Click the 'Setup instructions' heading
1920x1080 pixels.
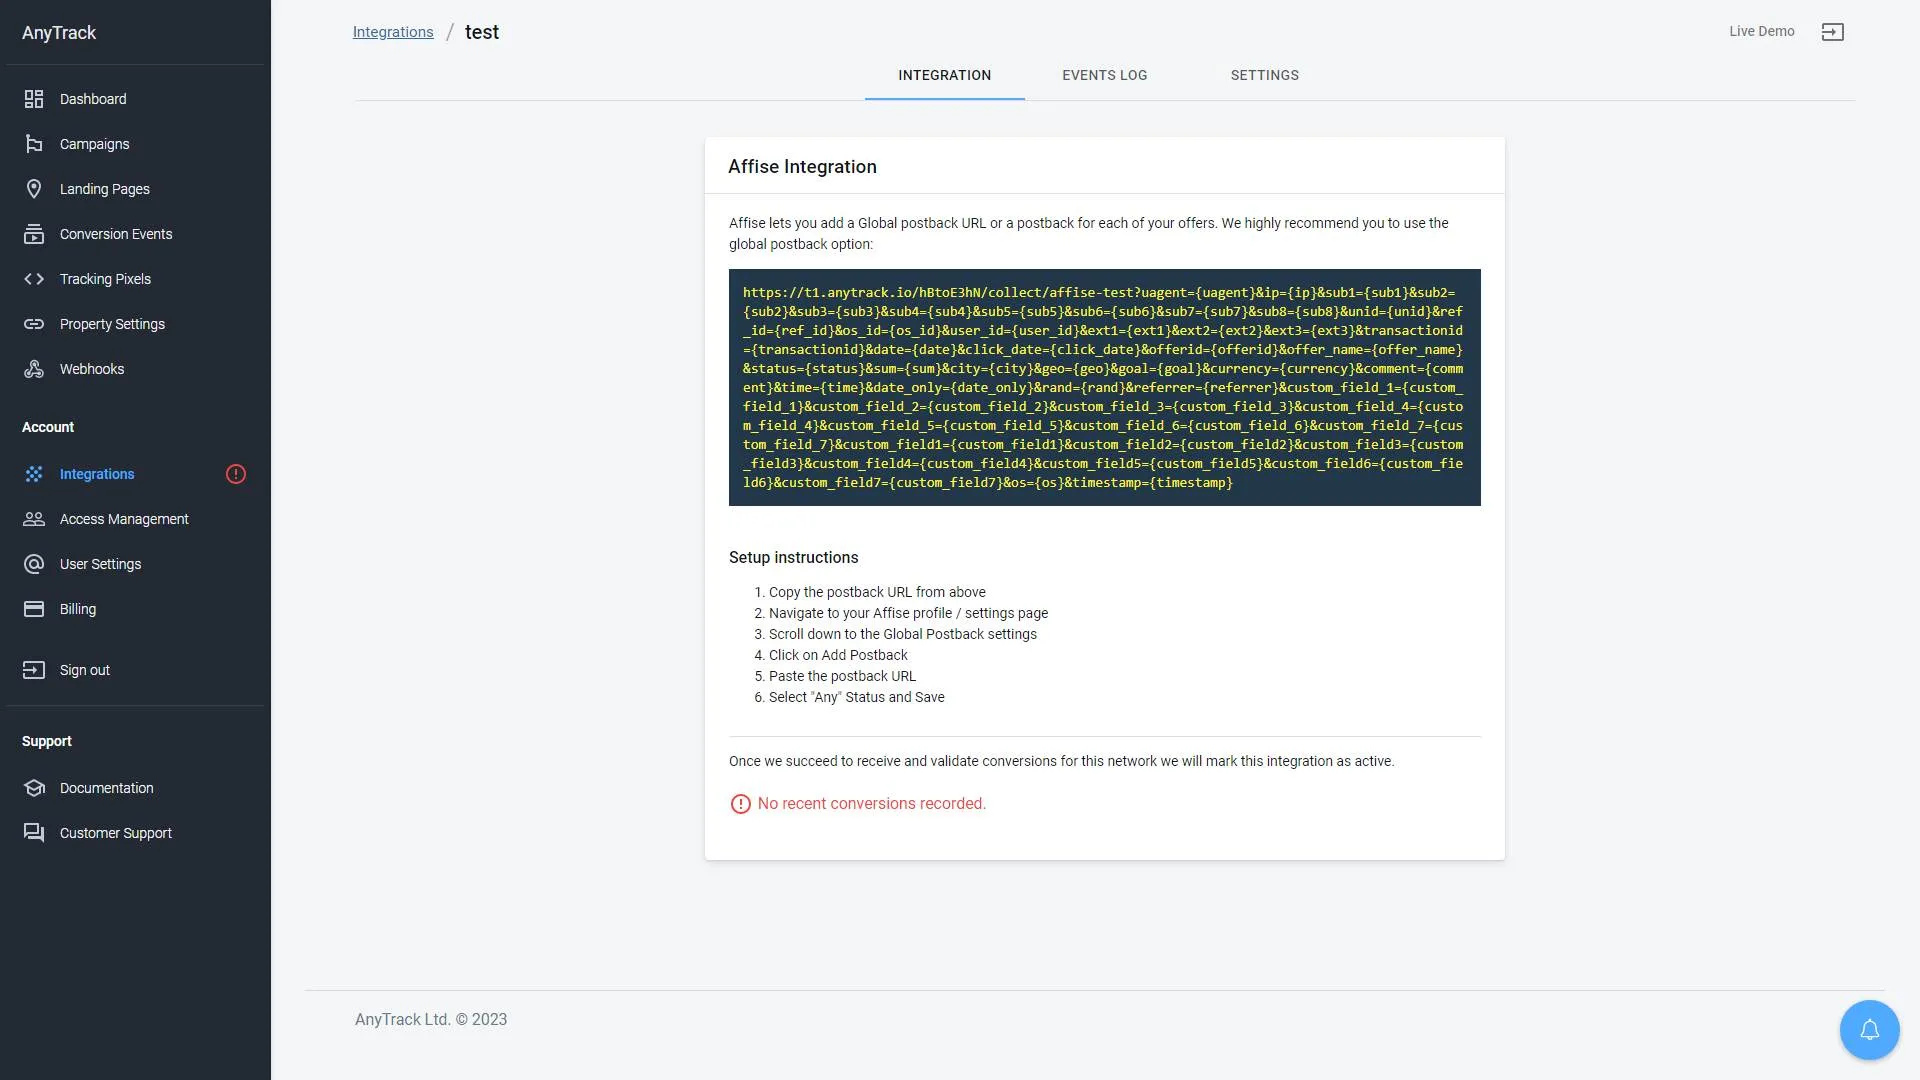(x=793, y=558)
